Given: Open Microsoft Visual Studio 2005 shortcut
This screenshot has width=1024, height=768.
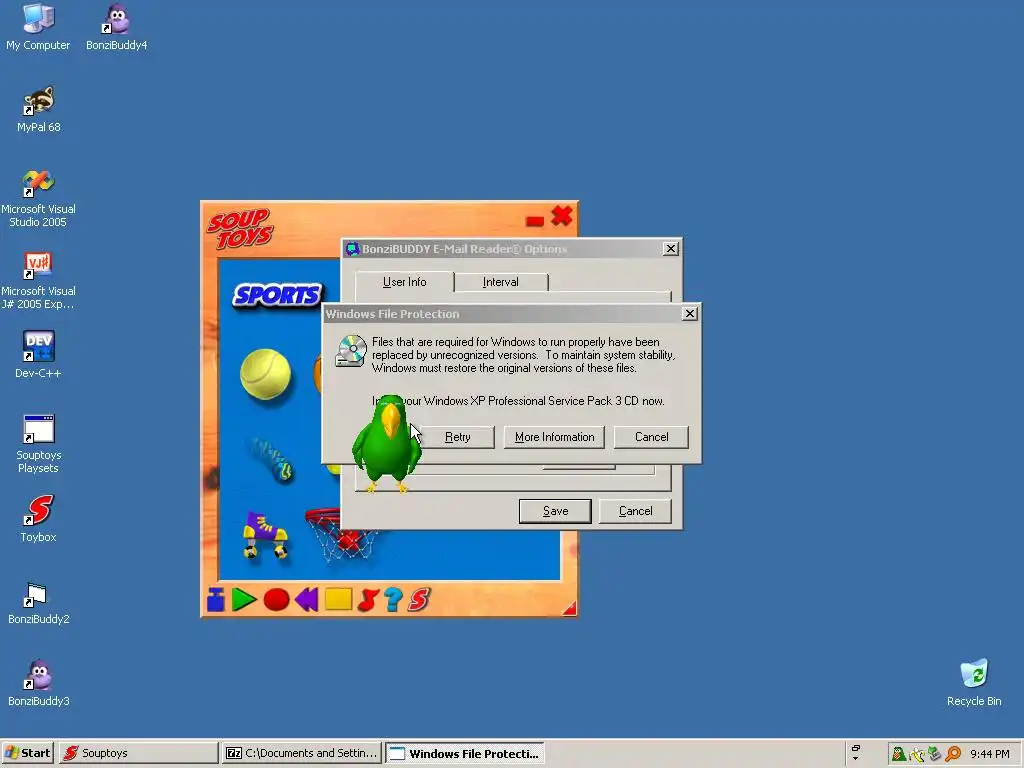Looking at the screenshot, I should click(38, 197).
